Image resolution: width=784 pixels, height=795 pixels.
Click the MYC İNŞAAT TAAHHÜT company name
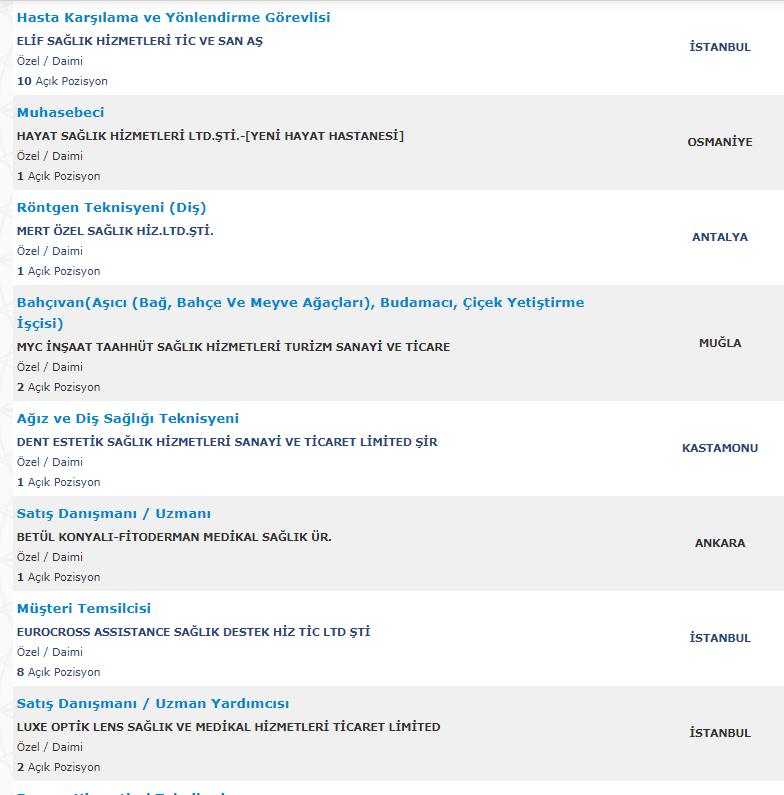click(233, 347)
